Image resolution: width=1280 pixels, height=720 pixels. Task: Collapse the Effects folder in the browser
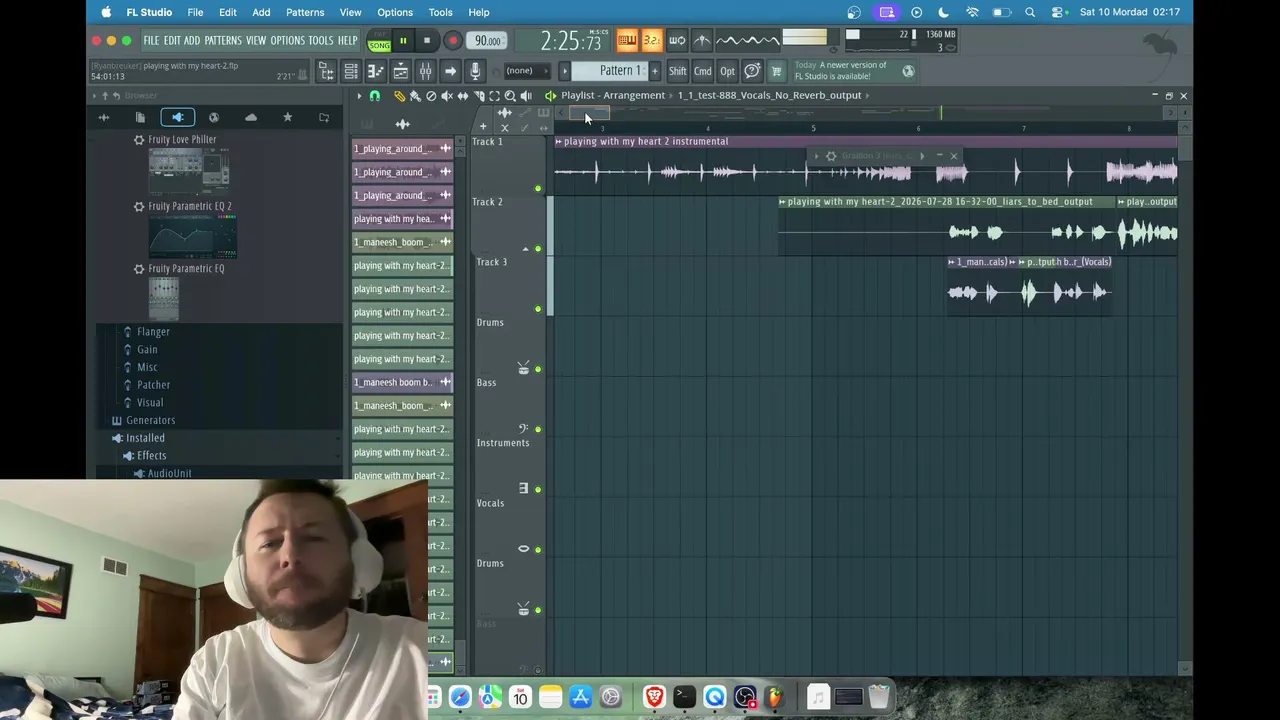click(x=151, y=456)
